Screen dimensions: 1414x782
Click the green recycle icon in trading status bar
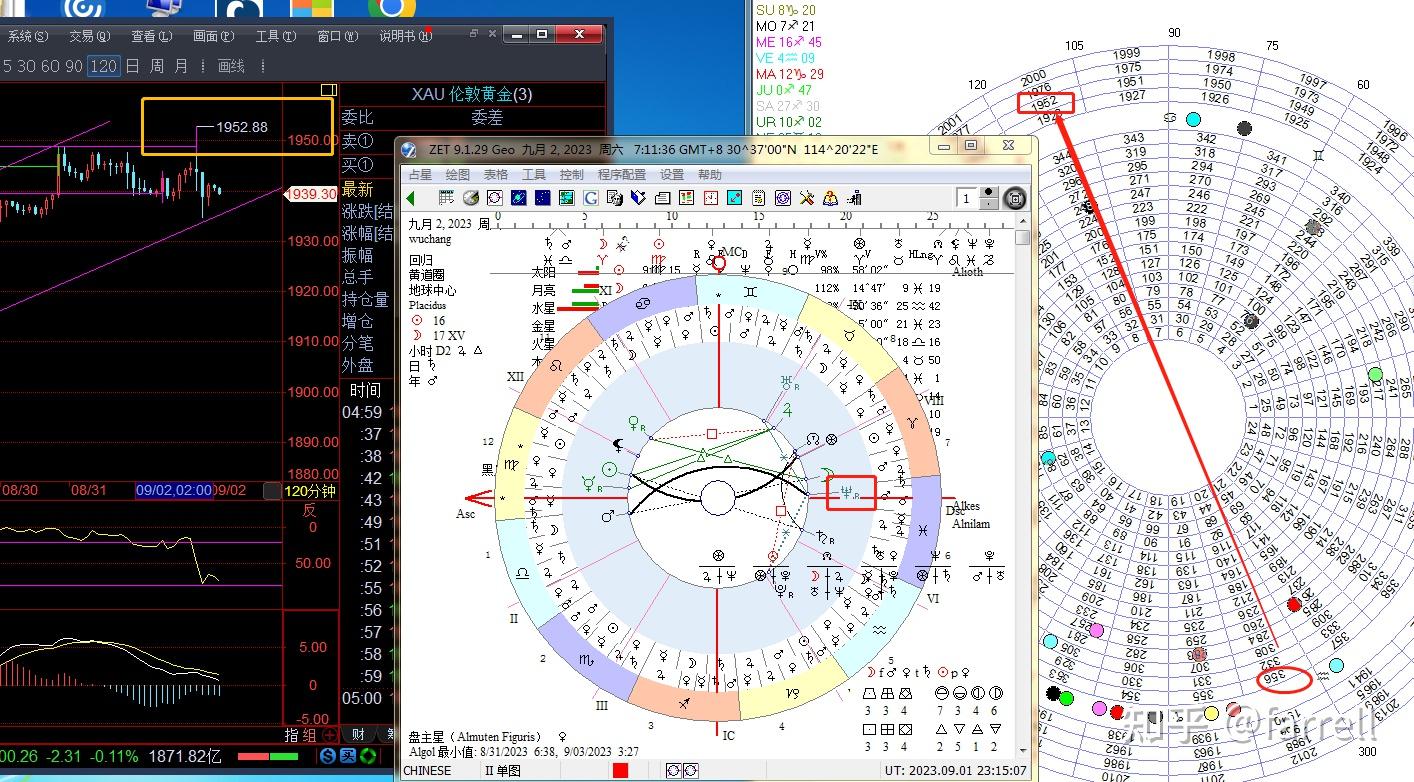pyautogui.click(x=368, y=756)
